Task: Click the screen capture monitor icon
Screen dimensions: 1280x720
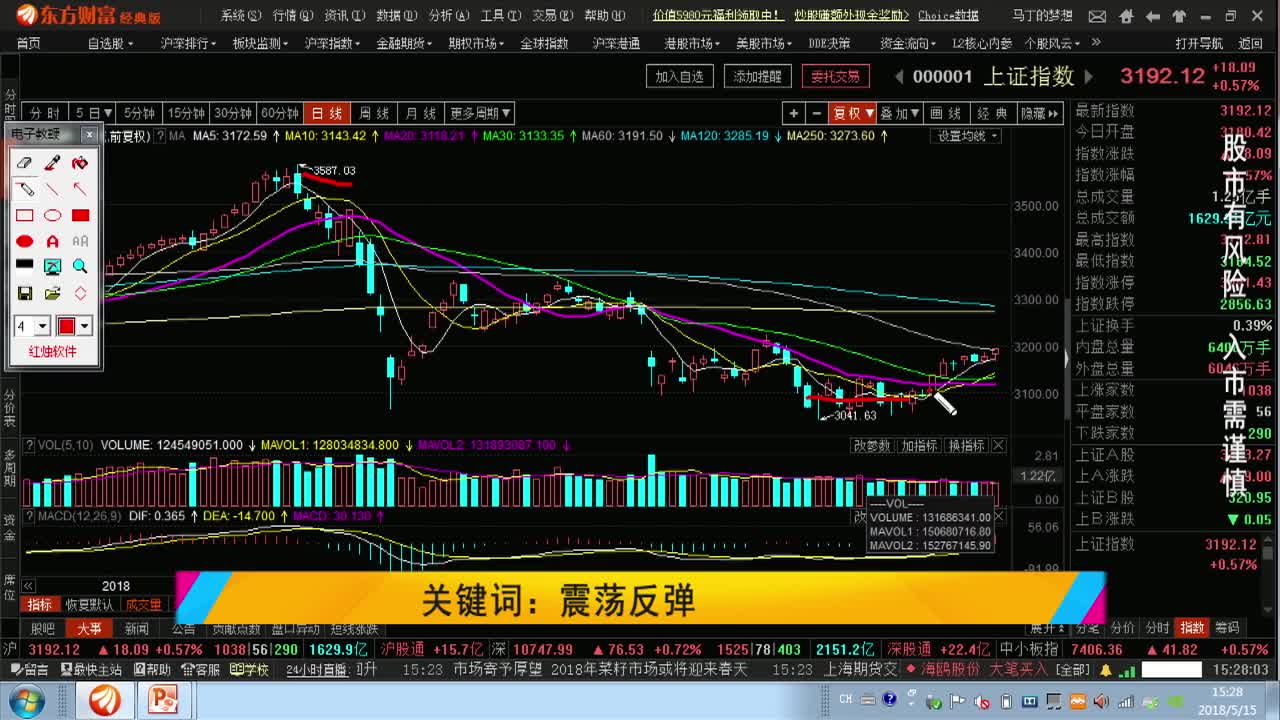Action: coord(52,265)
